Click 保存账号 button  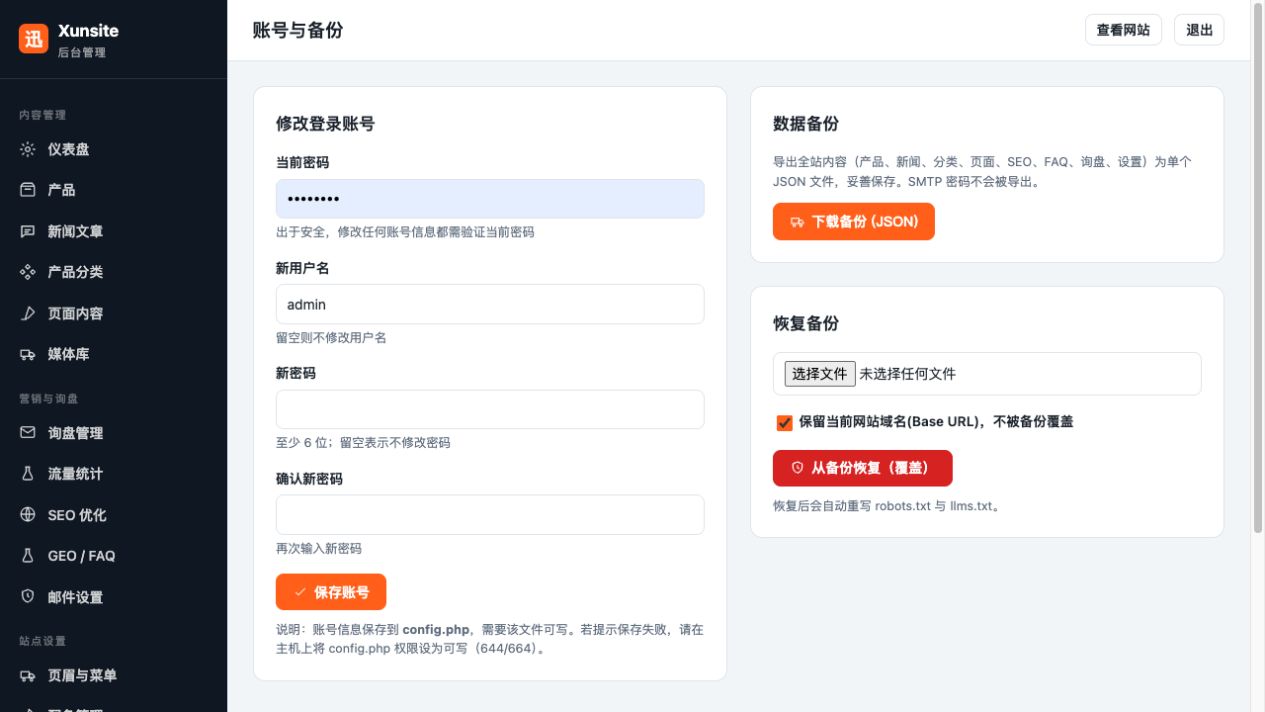tap(331, 592)
